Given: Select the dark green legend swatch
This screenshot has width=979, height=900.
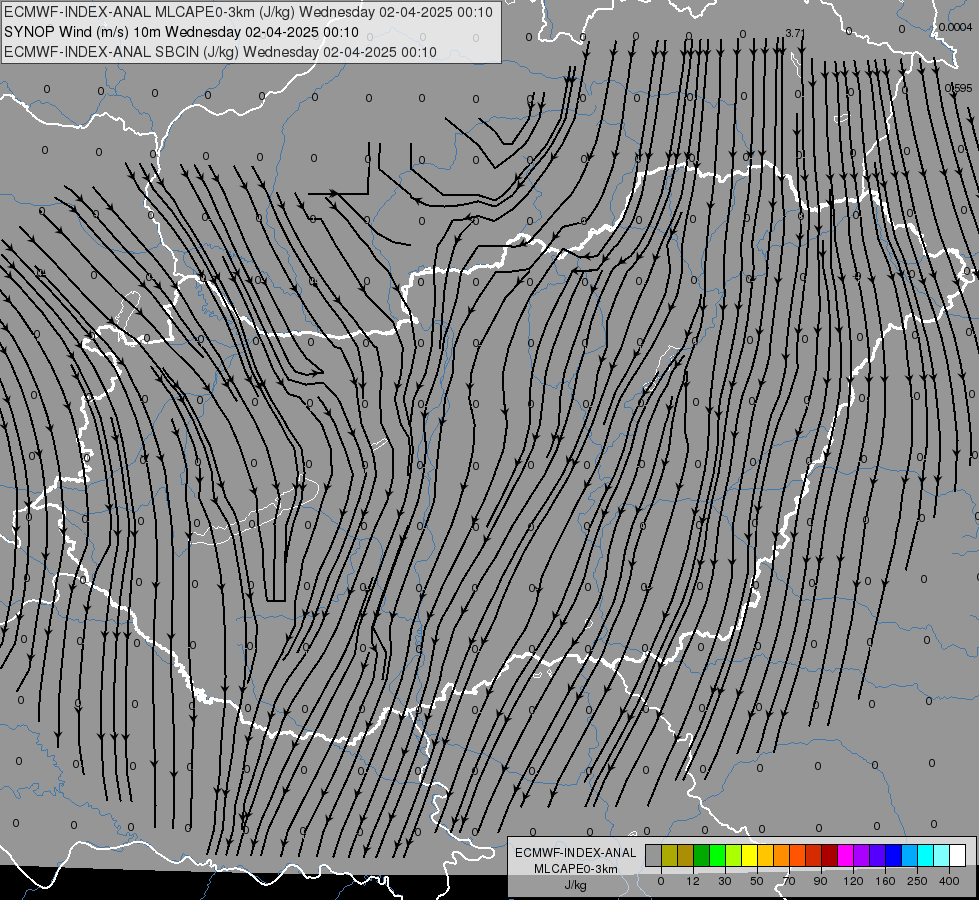Looking at the screenshot, I should 702,855.
